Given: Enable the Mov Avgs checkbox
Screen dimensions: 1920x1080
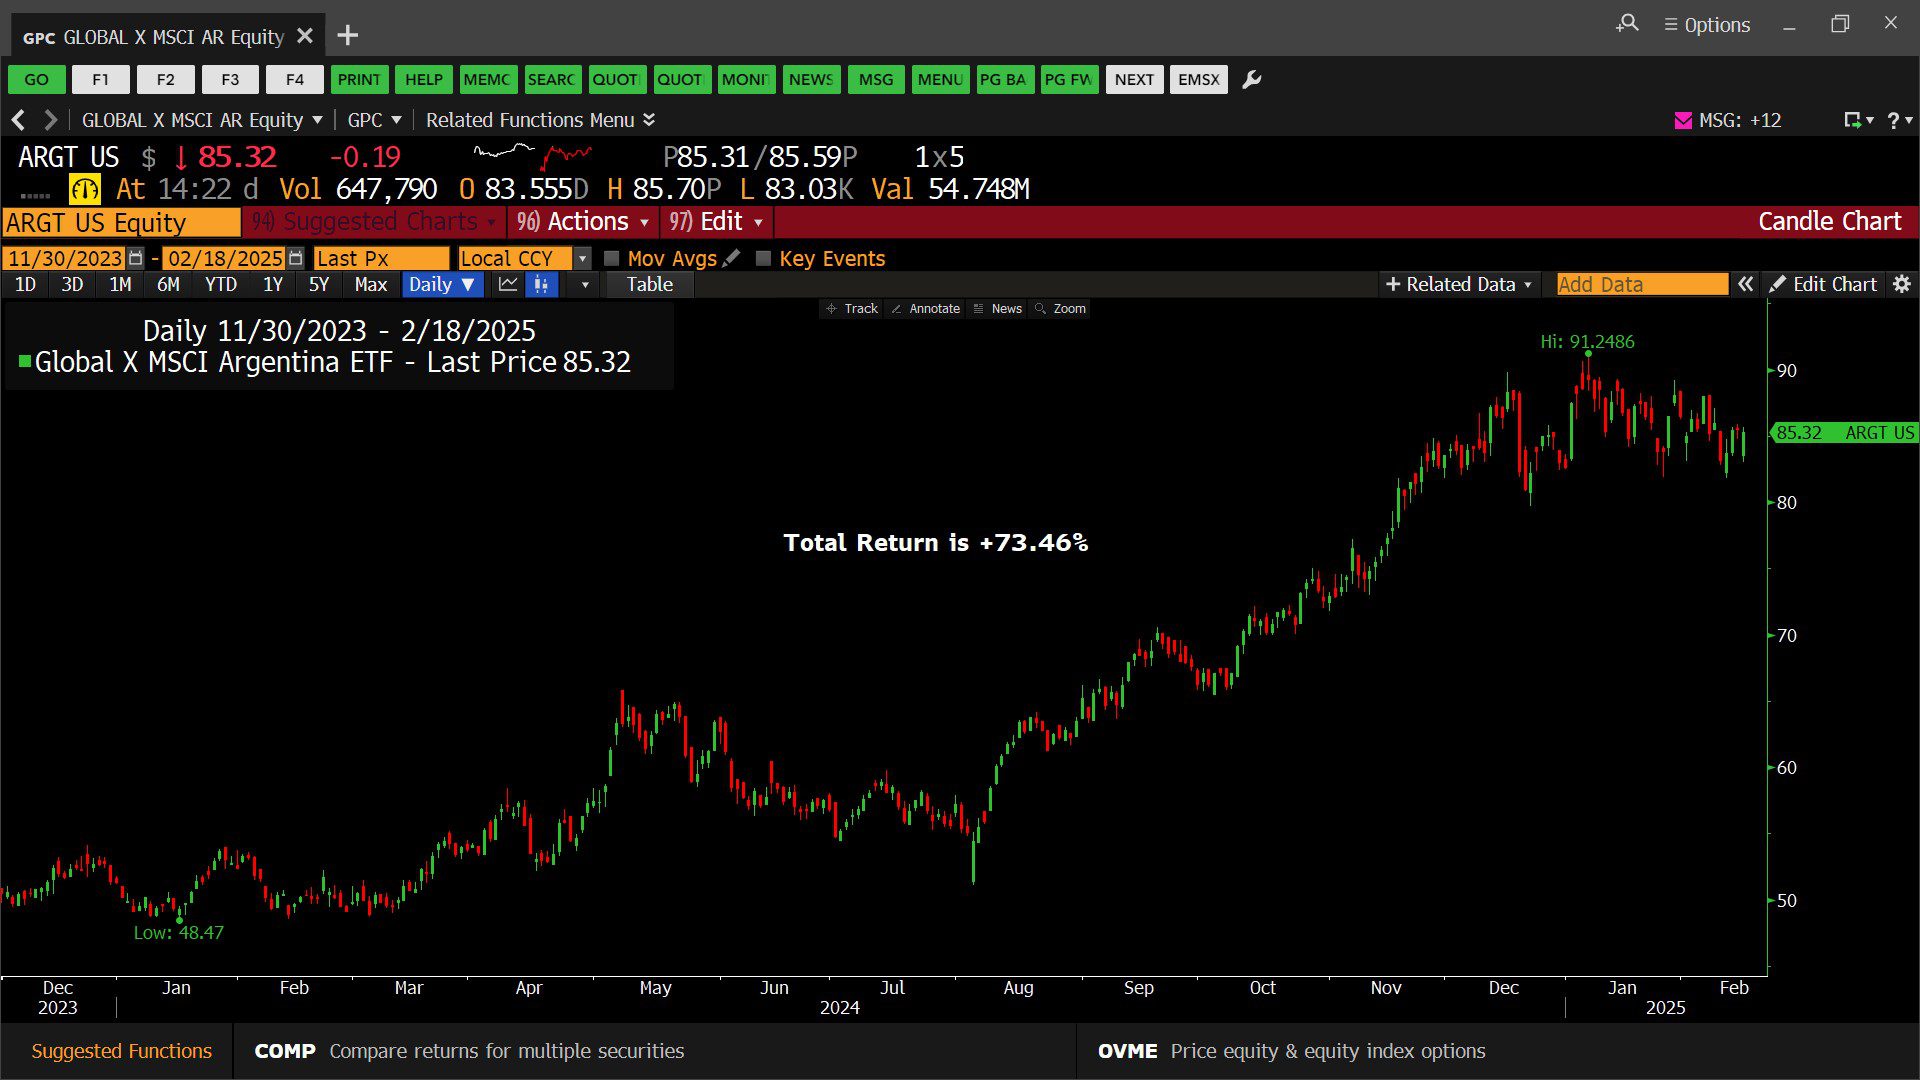Looking at the screenshot, I should coord(612,258).
